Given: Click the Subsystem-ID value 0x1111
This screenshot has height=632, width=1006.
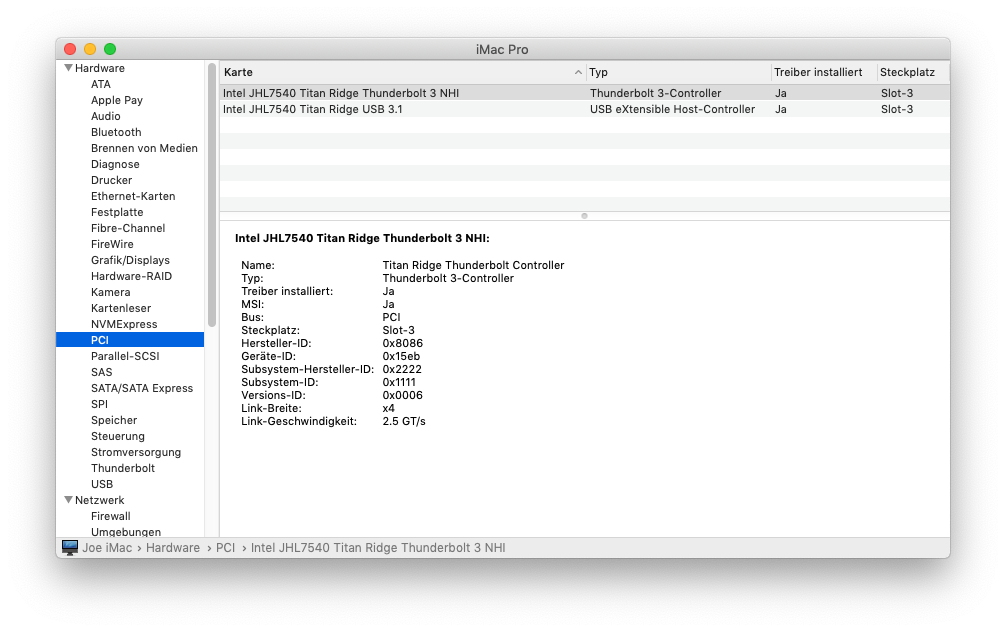Looking at the screenshot, I should click(399, 382).
